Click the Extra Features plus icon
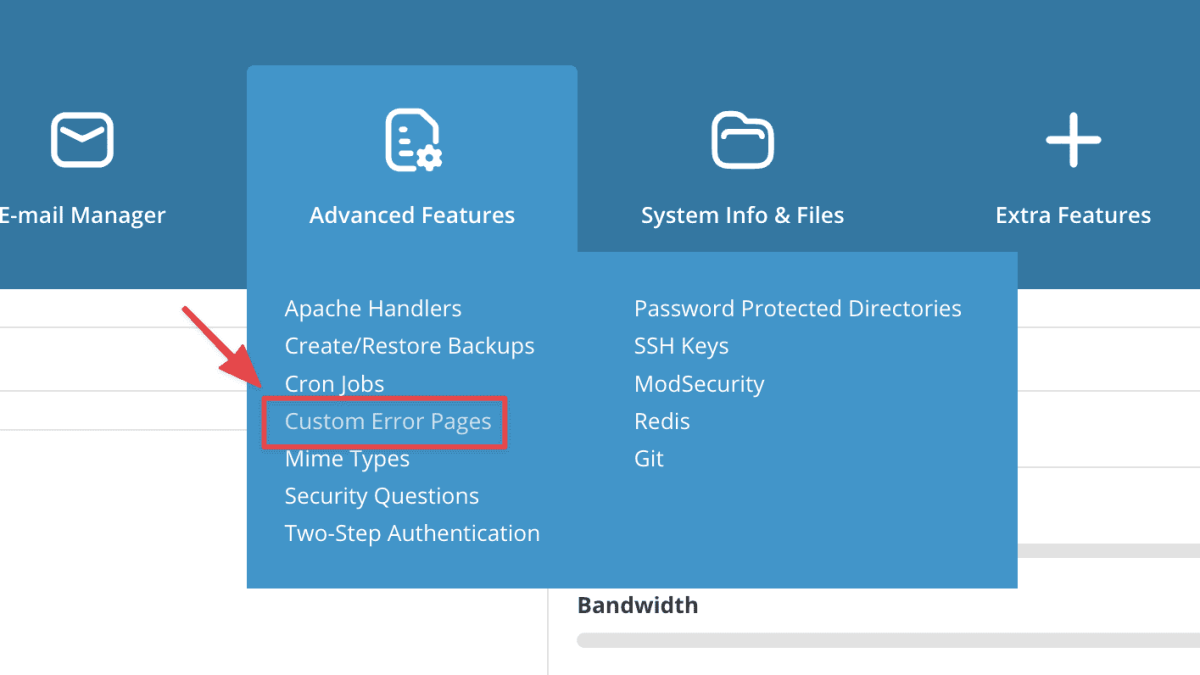The width and height of the screenshot is (1200, 675). point(1073,140)
